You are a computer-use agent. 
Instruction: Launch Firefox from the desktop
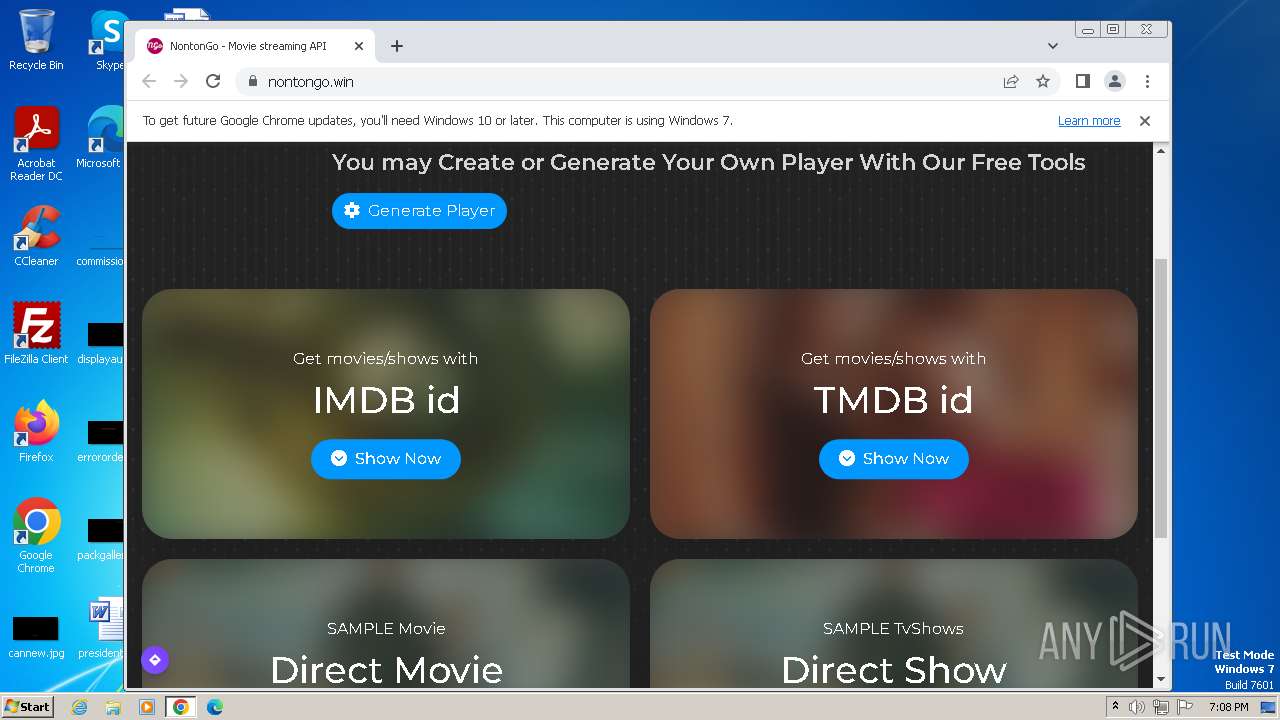pos(36,432)
